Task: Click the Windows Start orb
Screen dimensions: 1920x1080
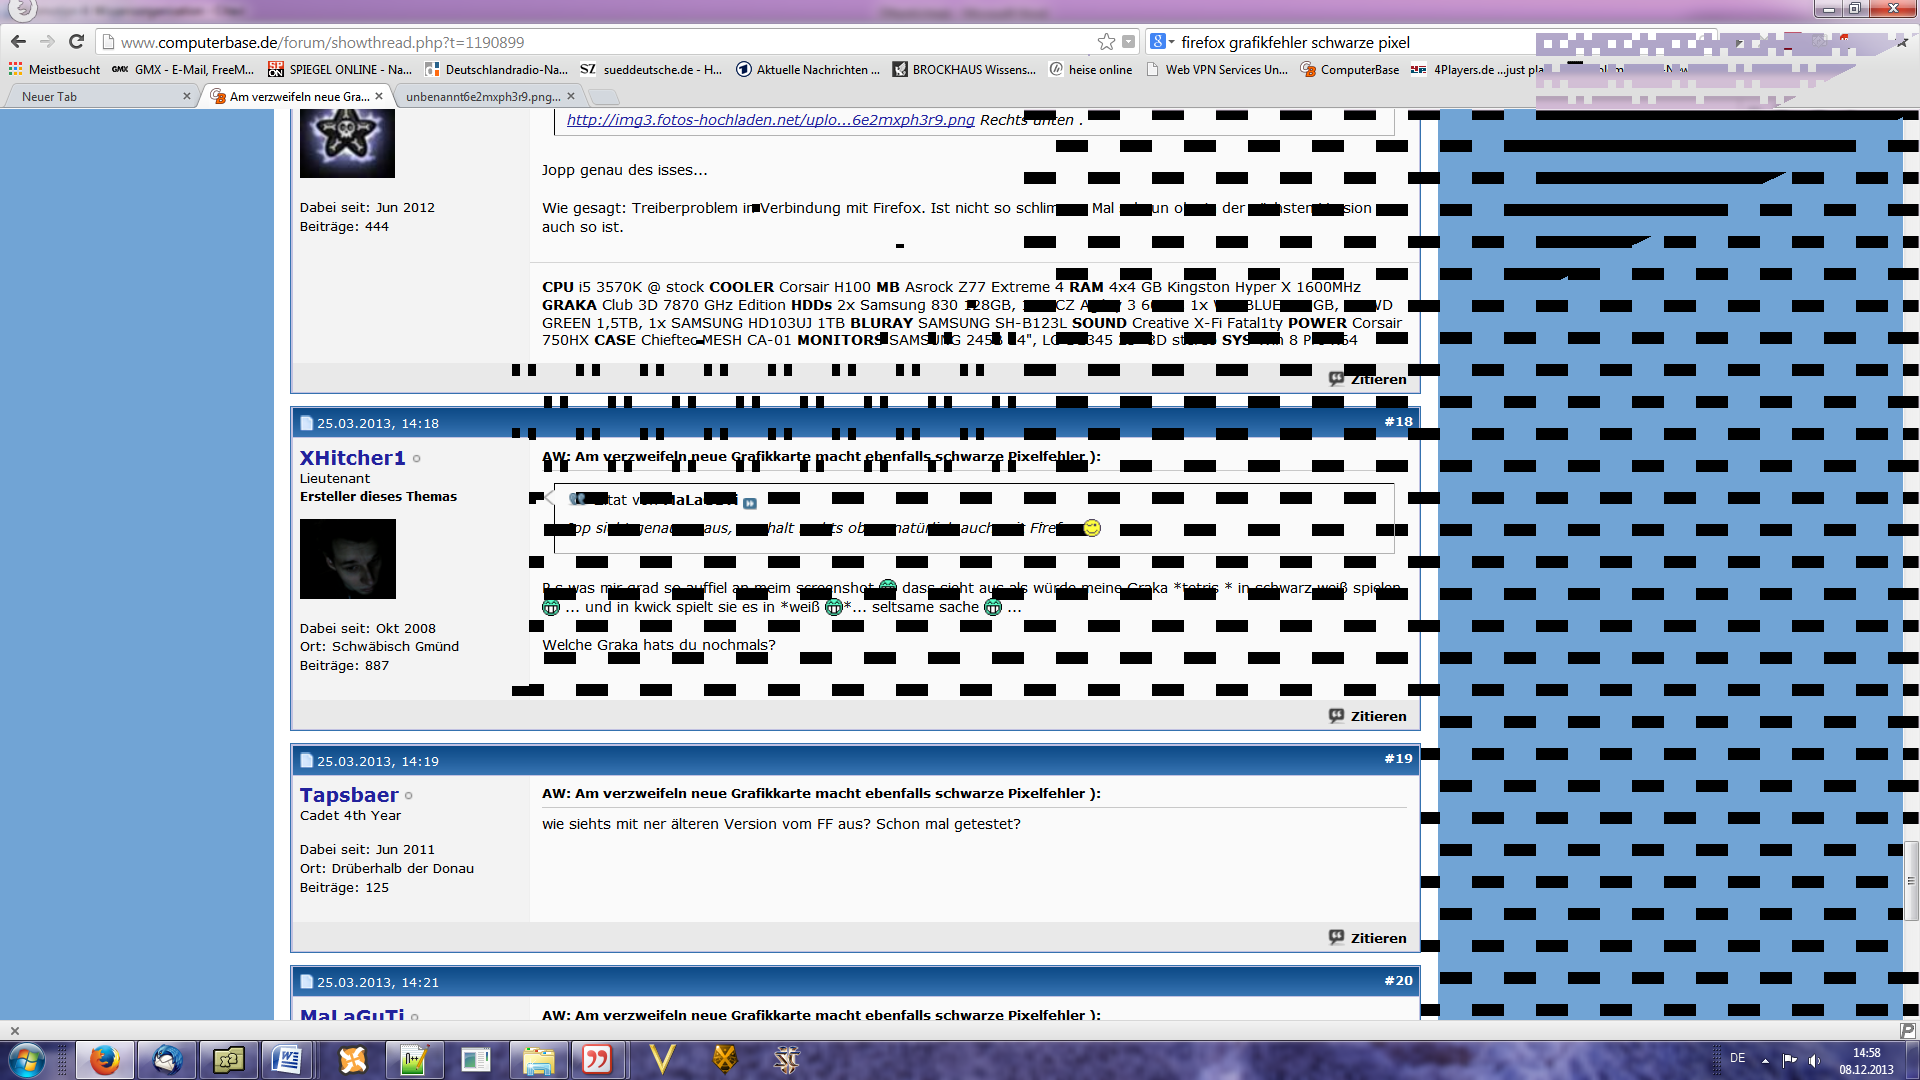Action: tap(26, 1059)
